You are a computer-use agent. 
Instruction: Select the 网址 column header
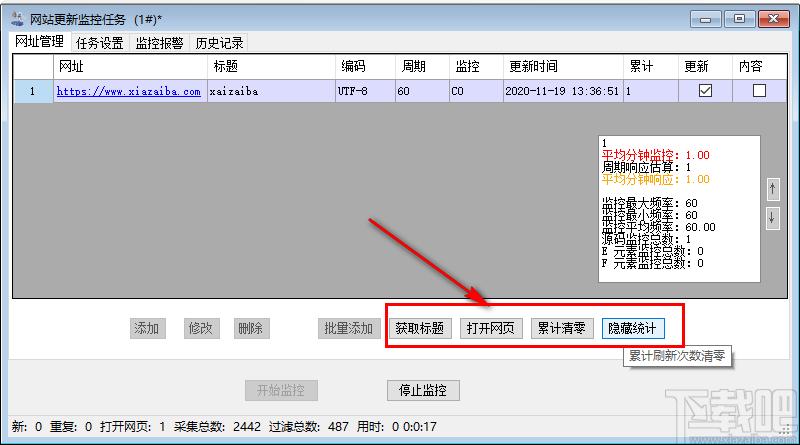(130, 66)
